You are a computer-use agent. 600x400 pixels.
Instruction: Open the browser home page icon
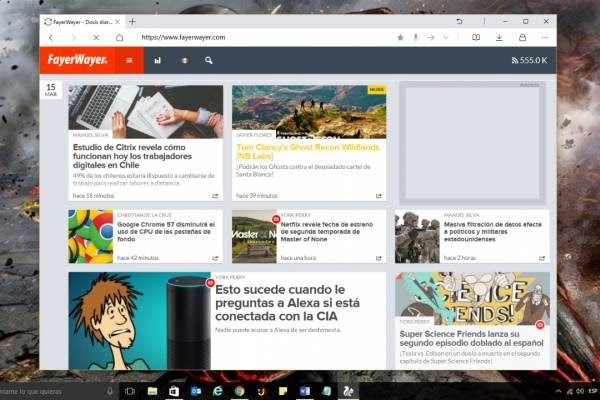[119, 38]
